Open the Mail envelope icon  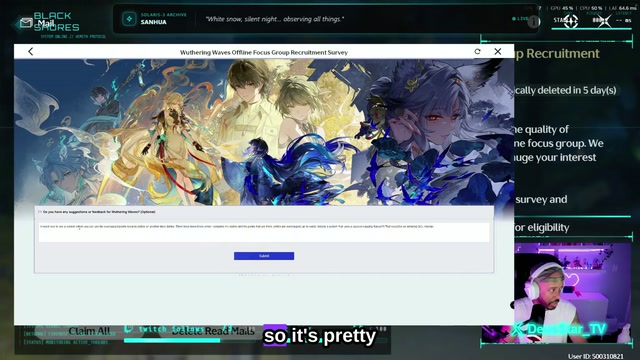tap(26, 23)
